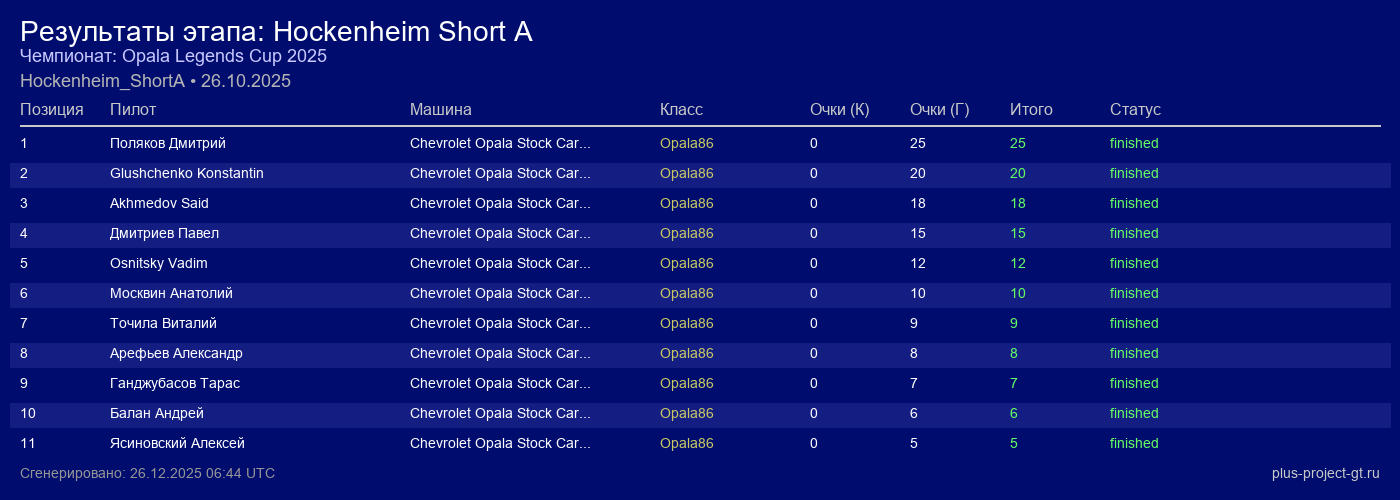The height and width of the screenshot is (500, 1400).
Task: Click pilot name Glushchenko Konstantin
Action: [x=187, y=173]
